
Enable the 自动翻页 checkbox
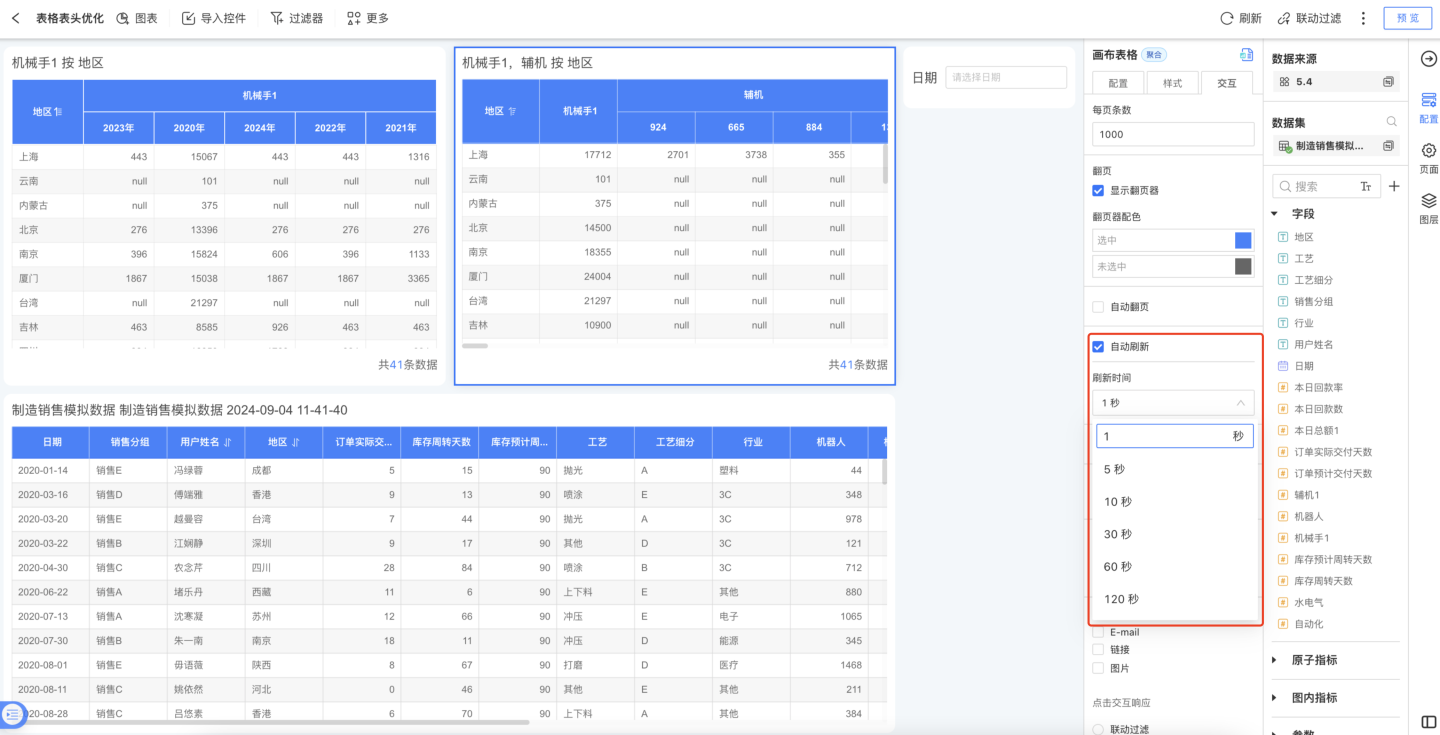point(1098,307)
